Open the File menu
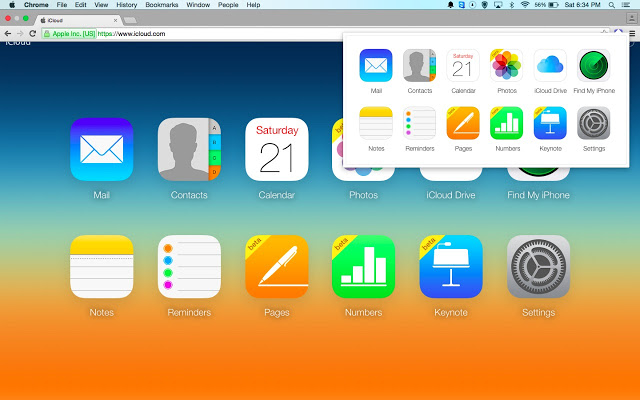Image resolution: width=640 pixels, height=400 pixels. pos(62,5)
